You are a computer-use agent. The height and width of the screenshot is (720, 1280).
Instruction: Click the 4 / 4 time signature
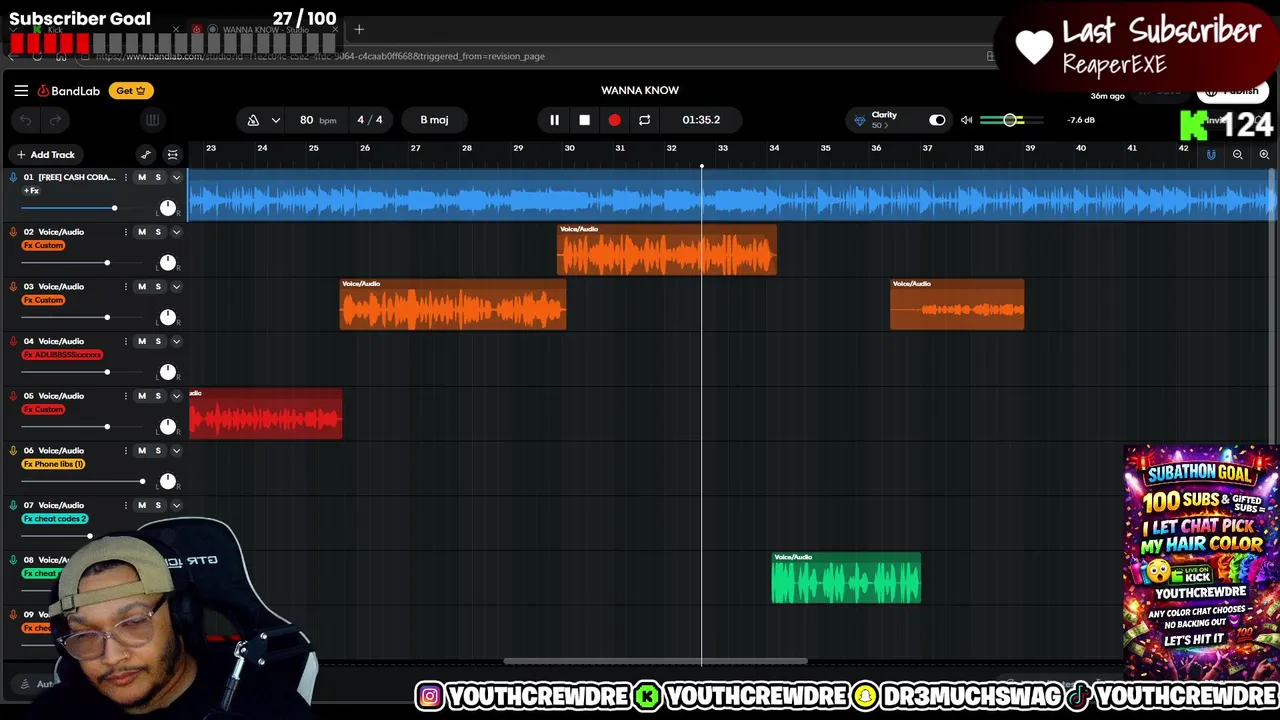pos(370,120)
